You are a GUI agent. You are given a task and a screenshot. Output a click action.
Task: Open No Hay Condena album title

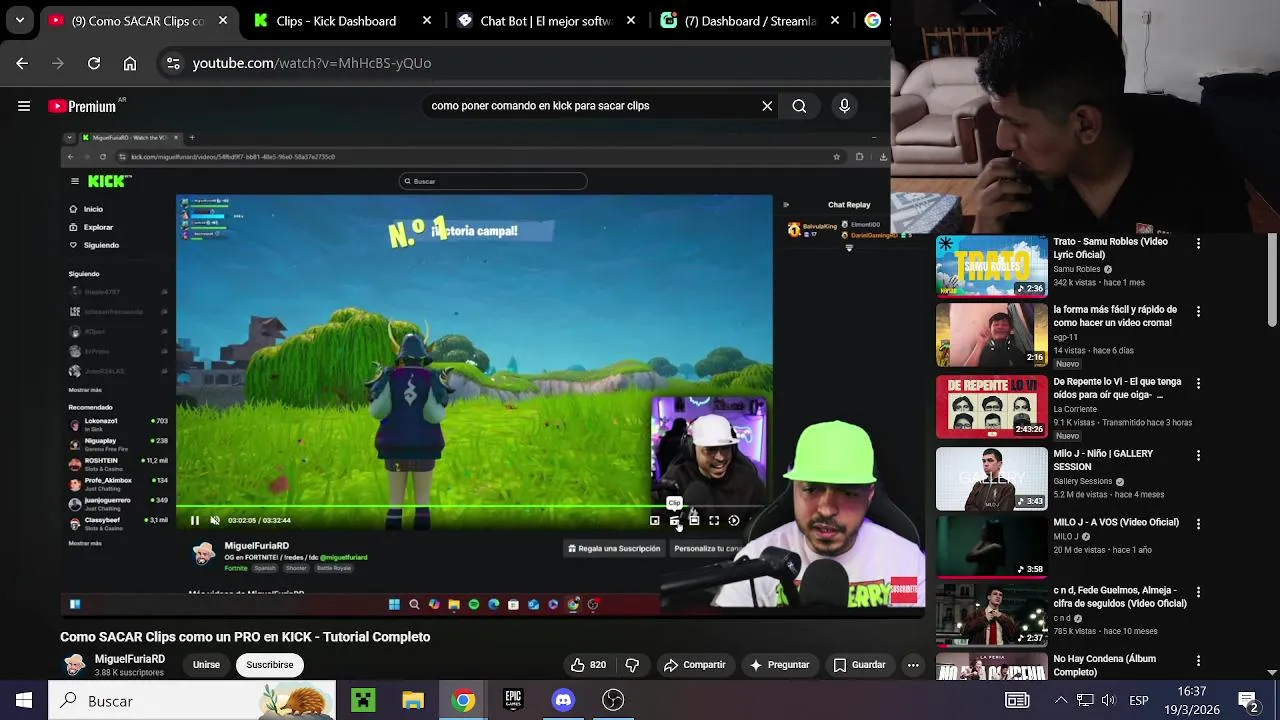(1105, 665)
